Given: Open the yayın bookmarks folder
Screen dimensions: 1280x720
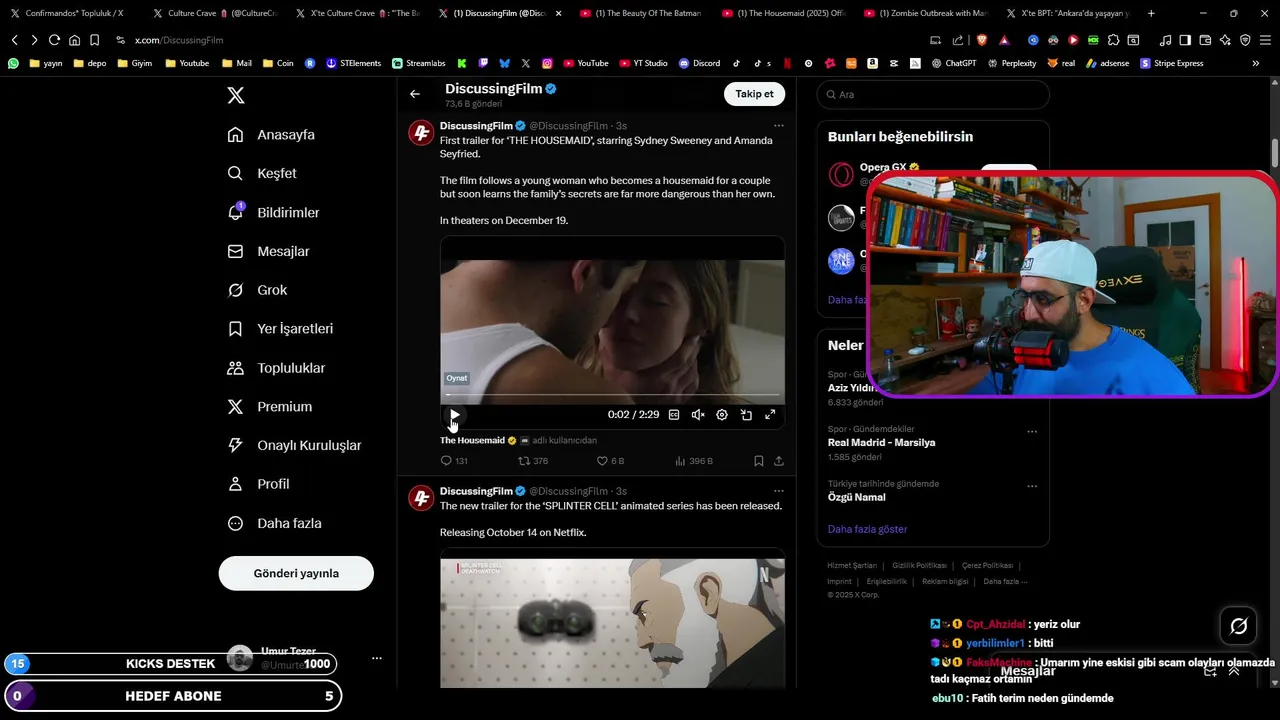Looking at the screenshot, I should tap(46, 63).
